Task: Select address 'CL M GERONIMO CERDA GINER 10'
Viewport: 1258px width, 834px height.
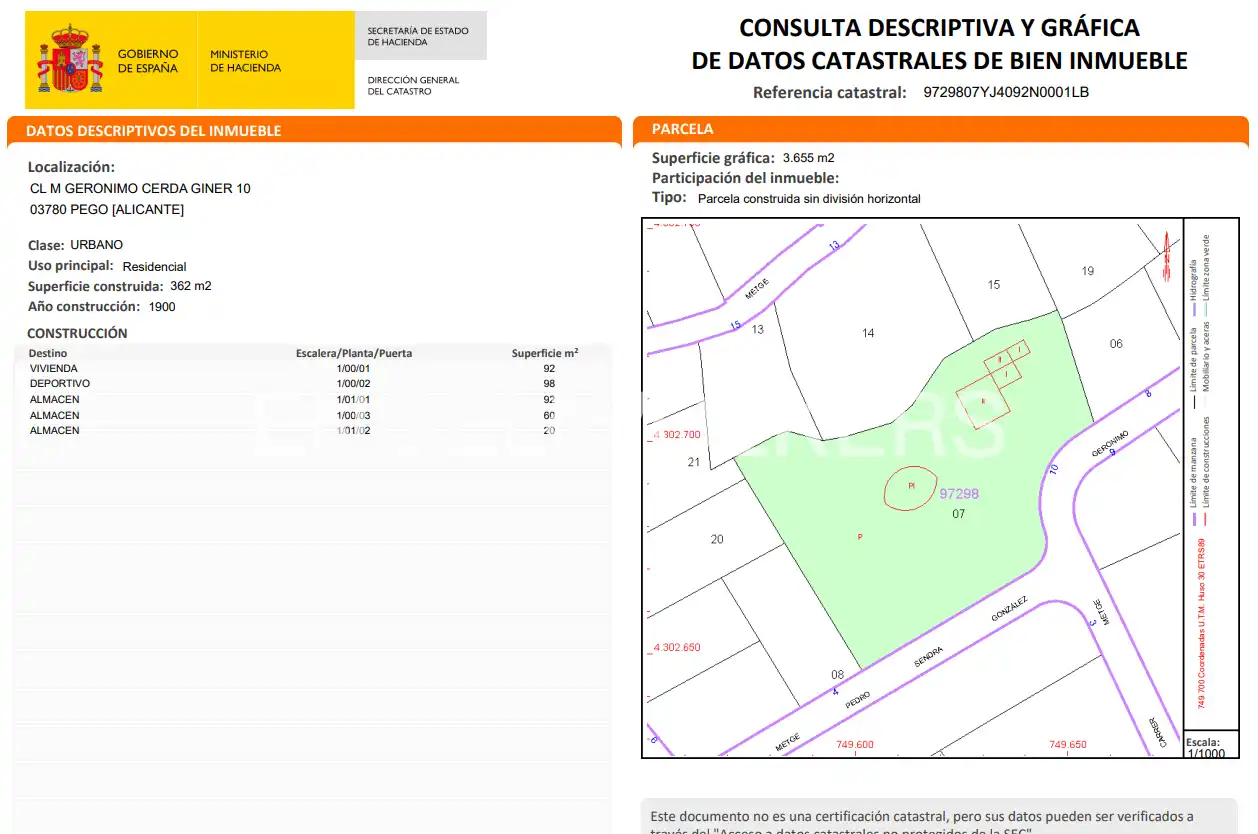Action: pyautogui.click(x=140, y=188)
